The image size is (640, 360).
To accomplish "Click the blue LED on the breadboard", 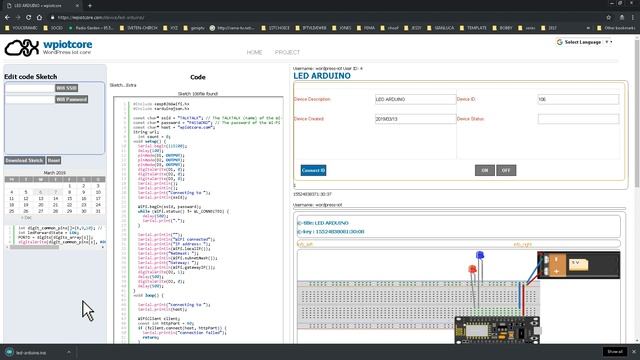I will pos(480,256).
